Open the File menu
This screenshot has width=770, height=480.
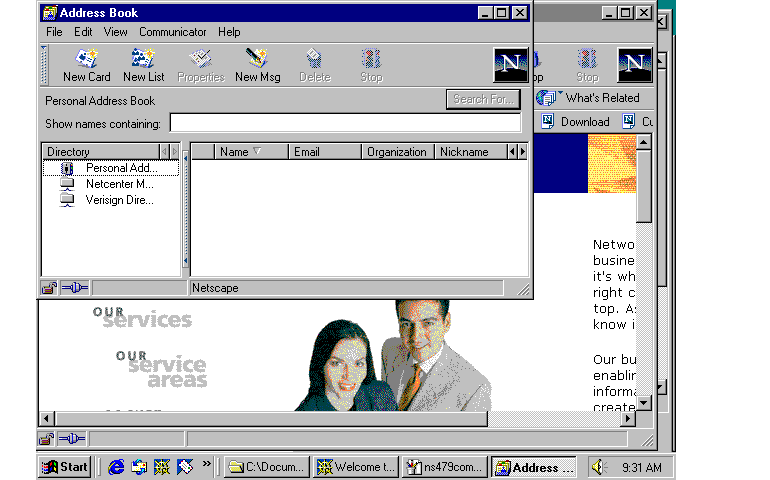pos(54,32)
